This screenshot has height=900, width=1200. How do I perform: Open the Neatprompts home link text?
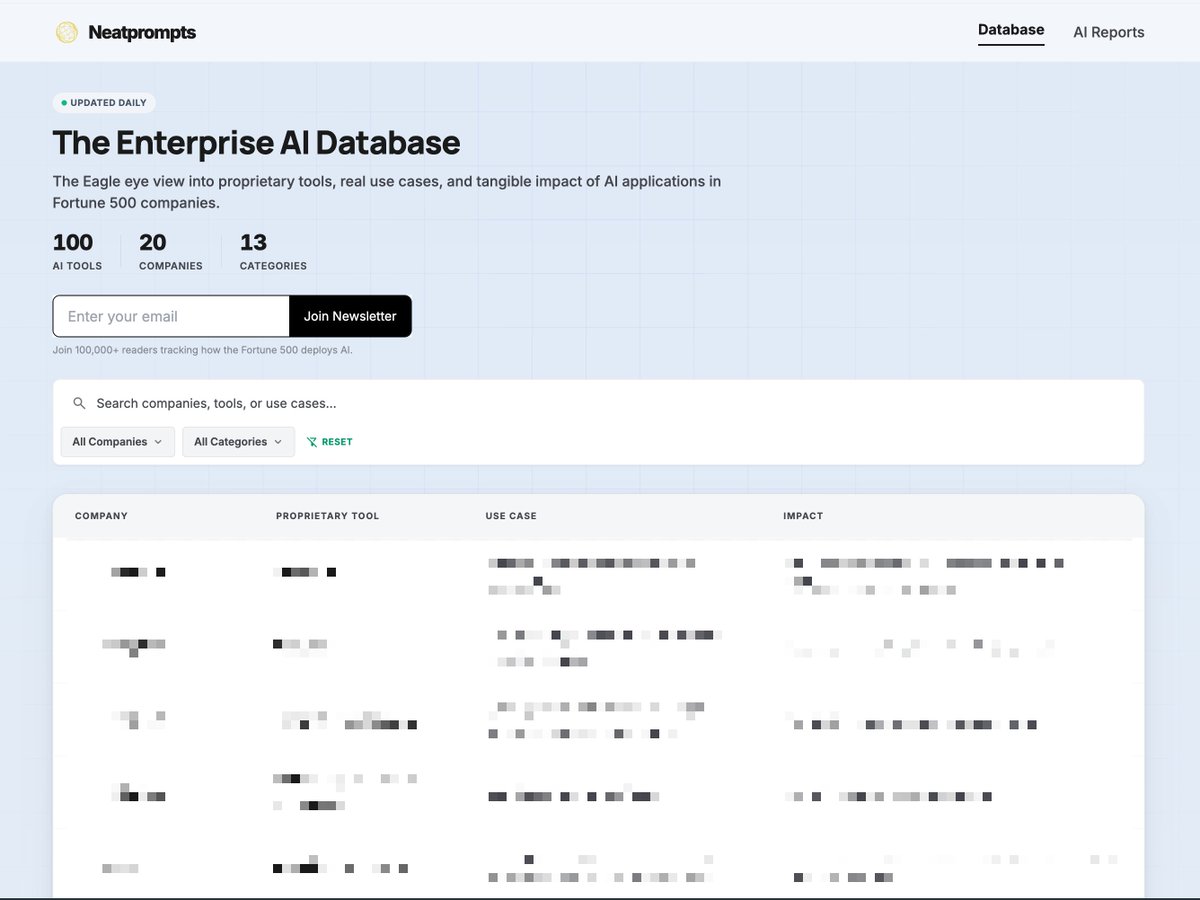pos(142,32)
